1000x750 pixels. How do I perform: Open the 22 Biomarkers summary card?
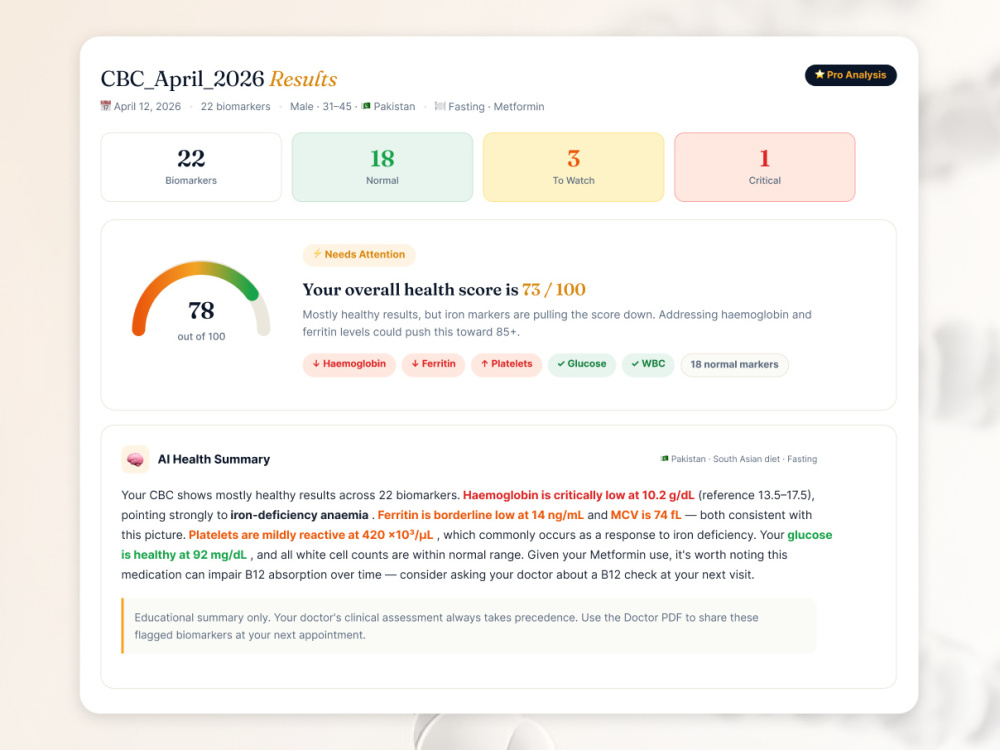pos(191,167)
